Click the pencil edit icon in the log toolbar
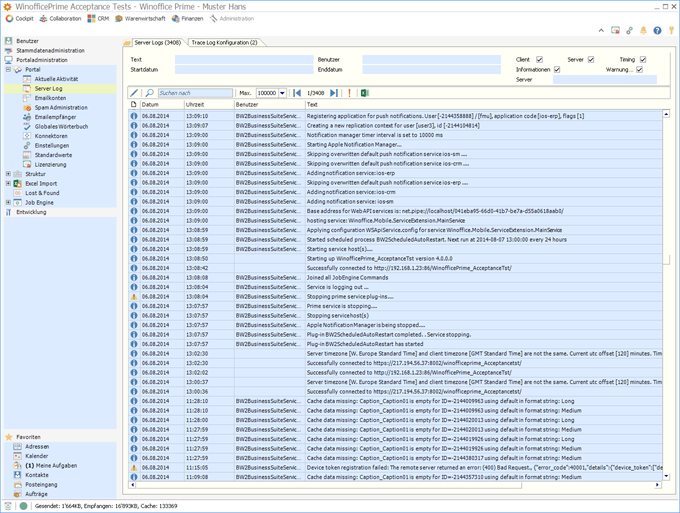Screen dimensions: 680x513 point(134,93)
